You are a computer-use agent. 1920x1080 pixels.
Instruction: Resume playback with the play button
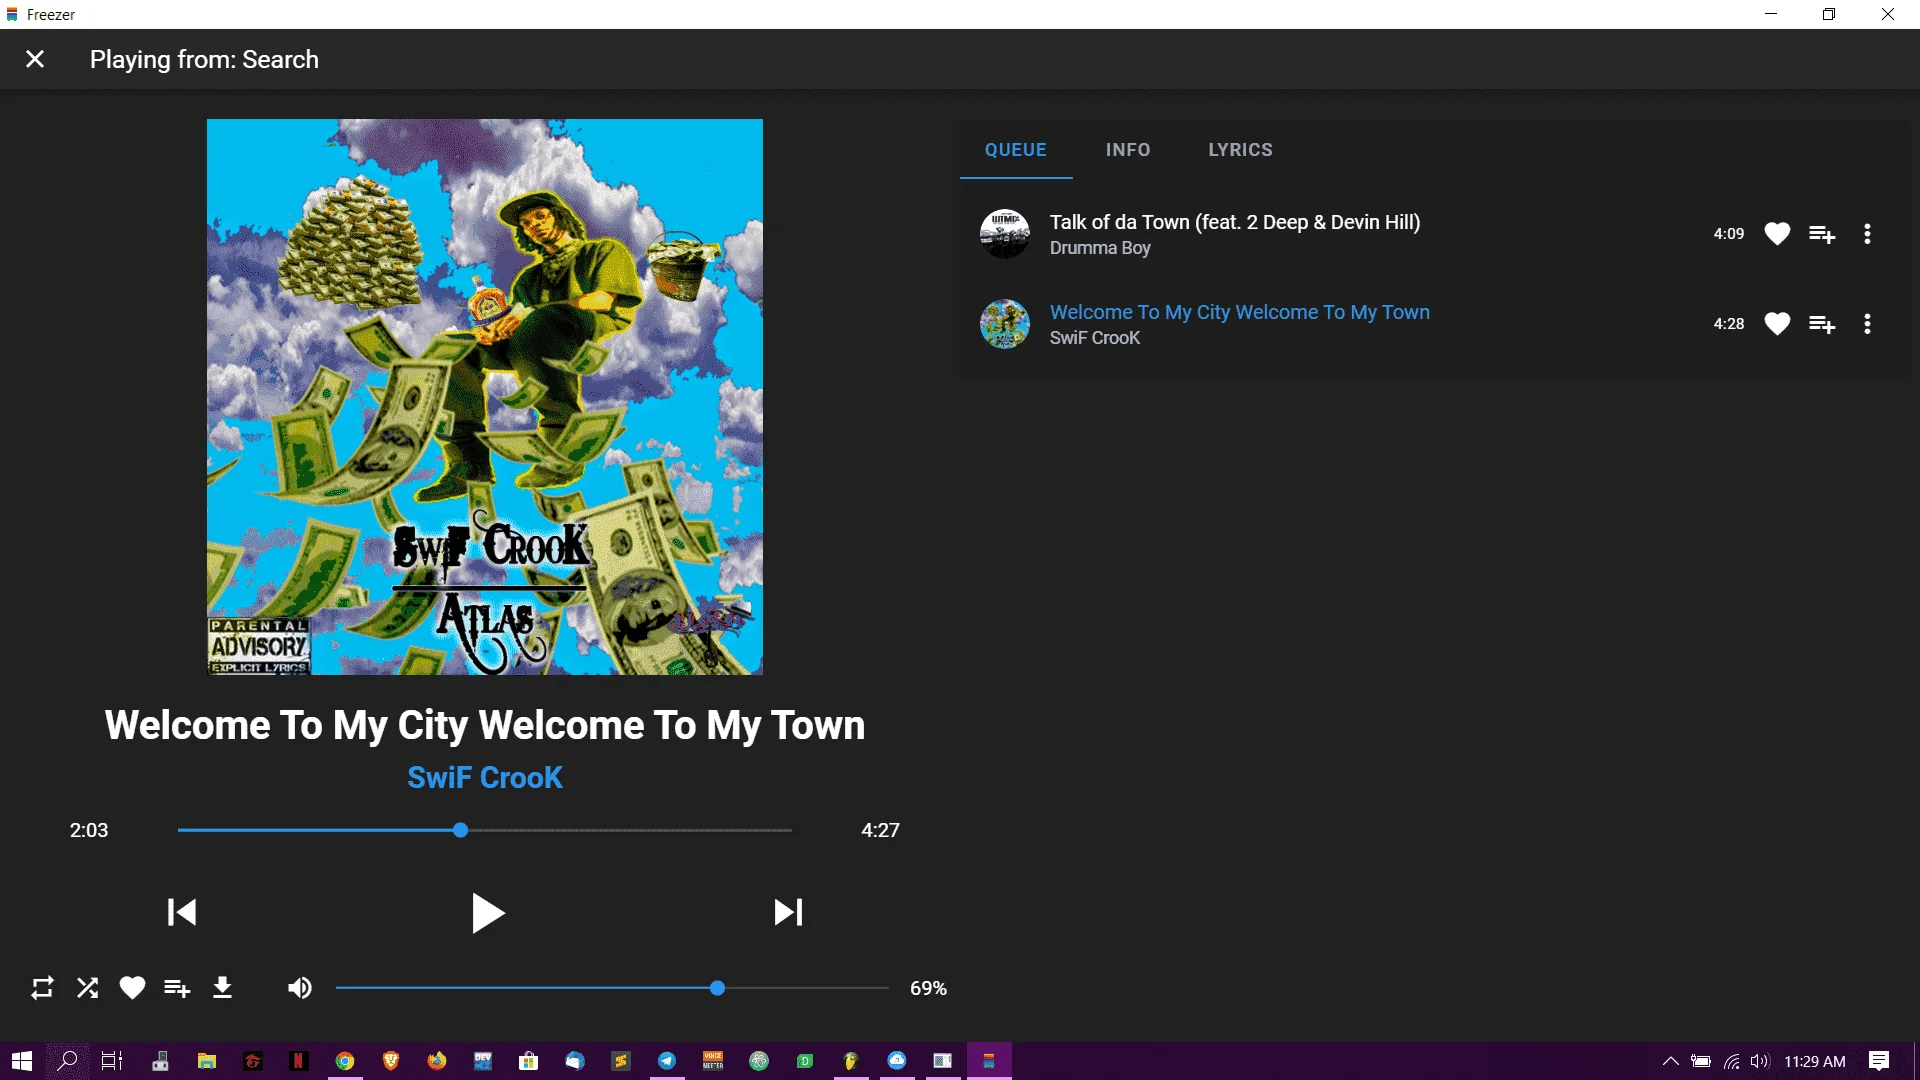tap(487, 912)
